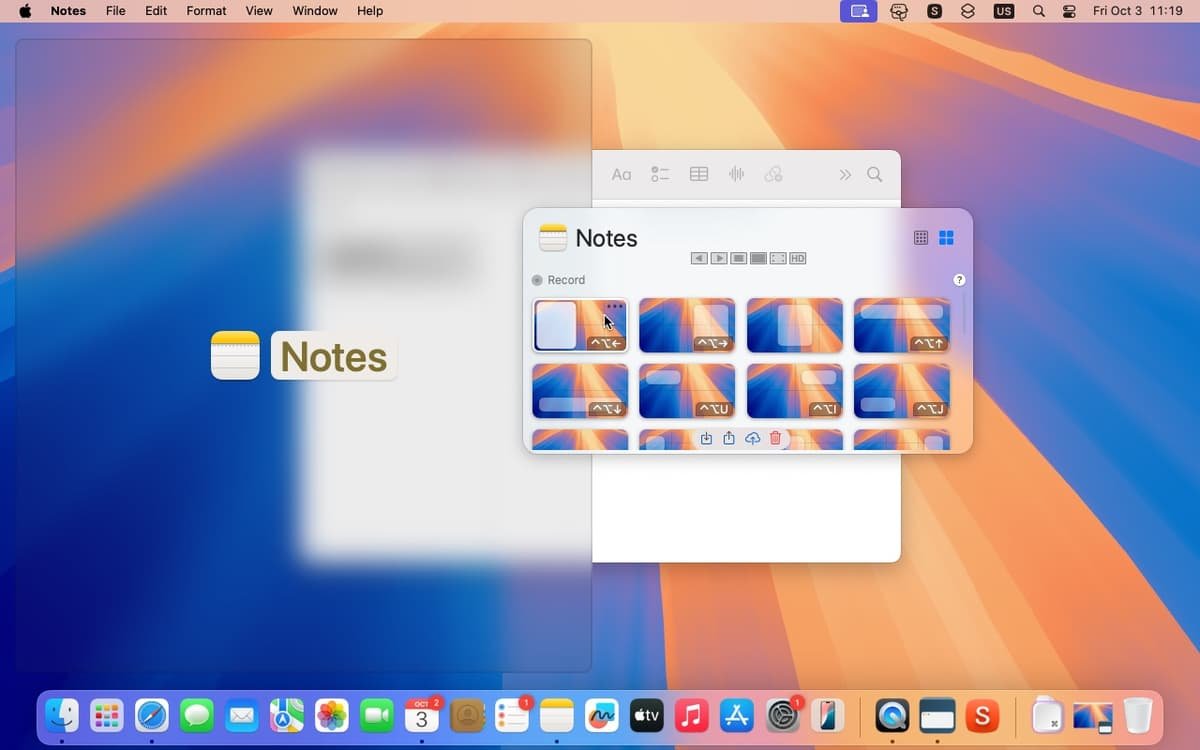Select the left-half snap layout thumbnail
1200x750 pixels.
pyautogui.click(x=580, y=325)
